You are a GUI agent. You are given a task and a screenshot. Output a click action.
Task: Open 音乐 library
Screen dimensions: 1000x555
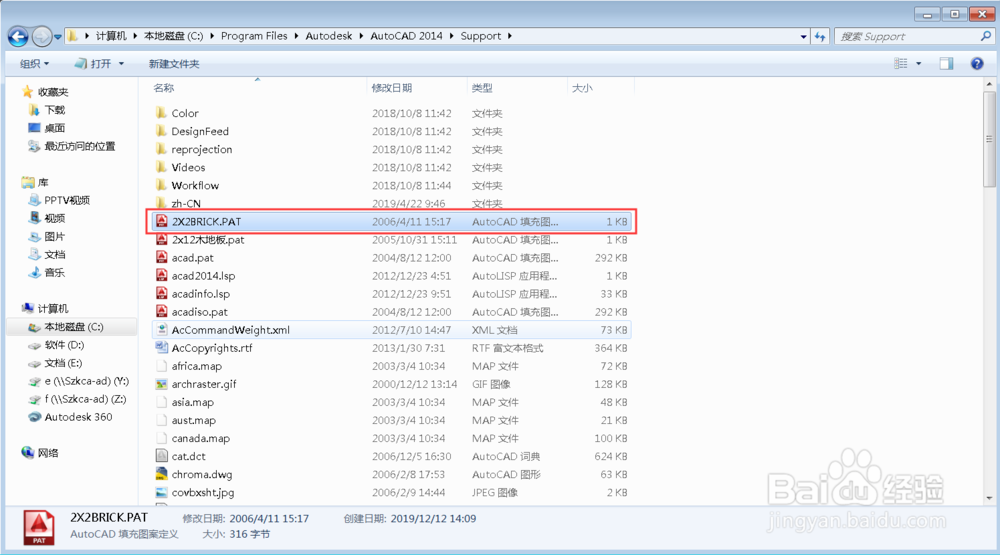[55, 272]
